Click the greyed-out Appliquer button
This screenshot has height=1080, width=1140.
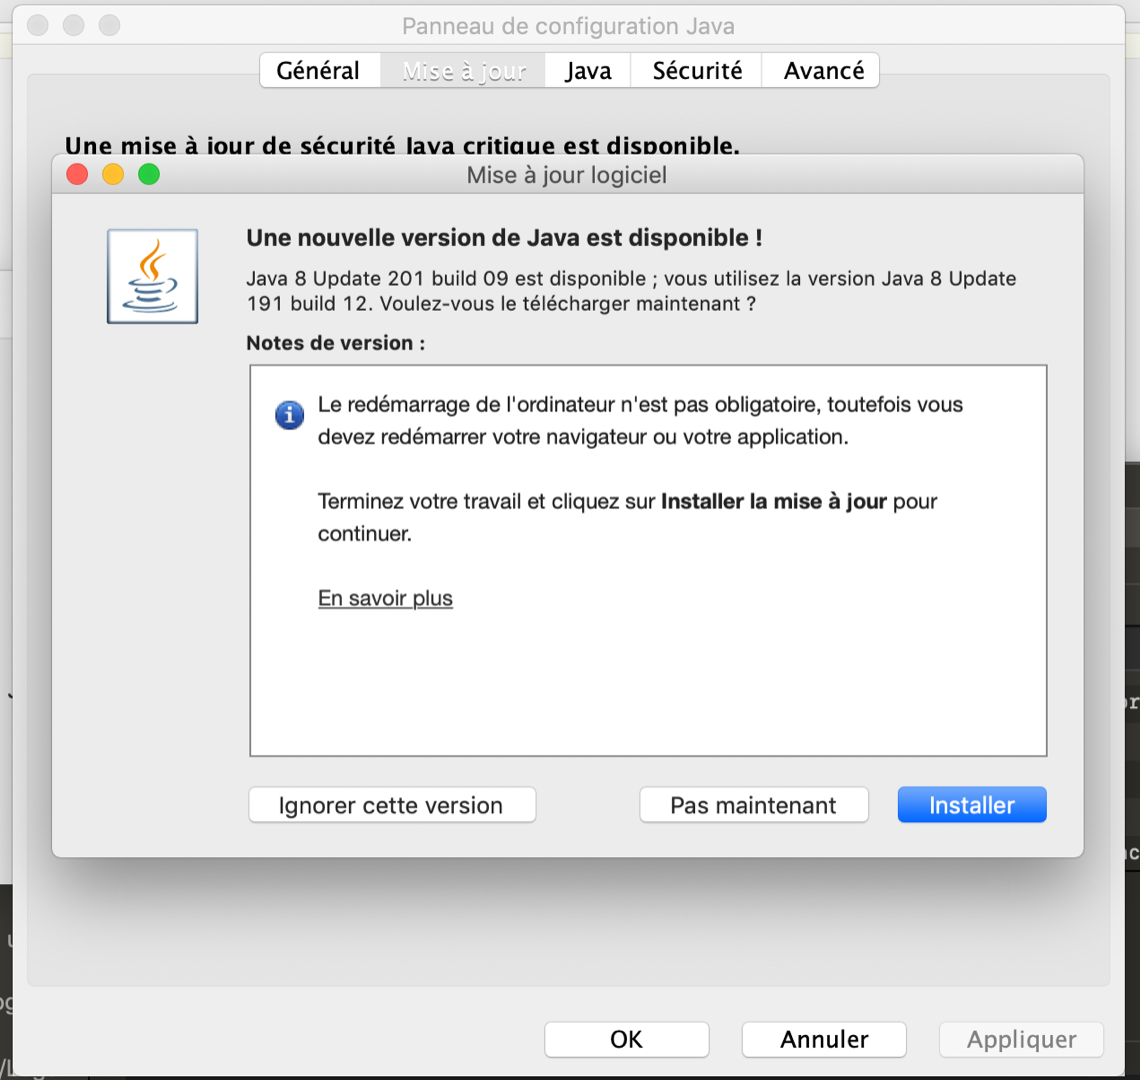pos(1021,1039)
